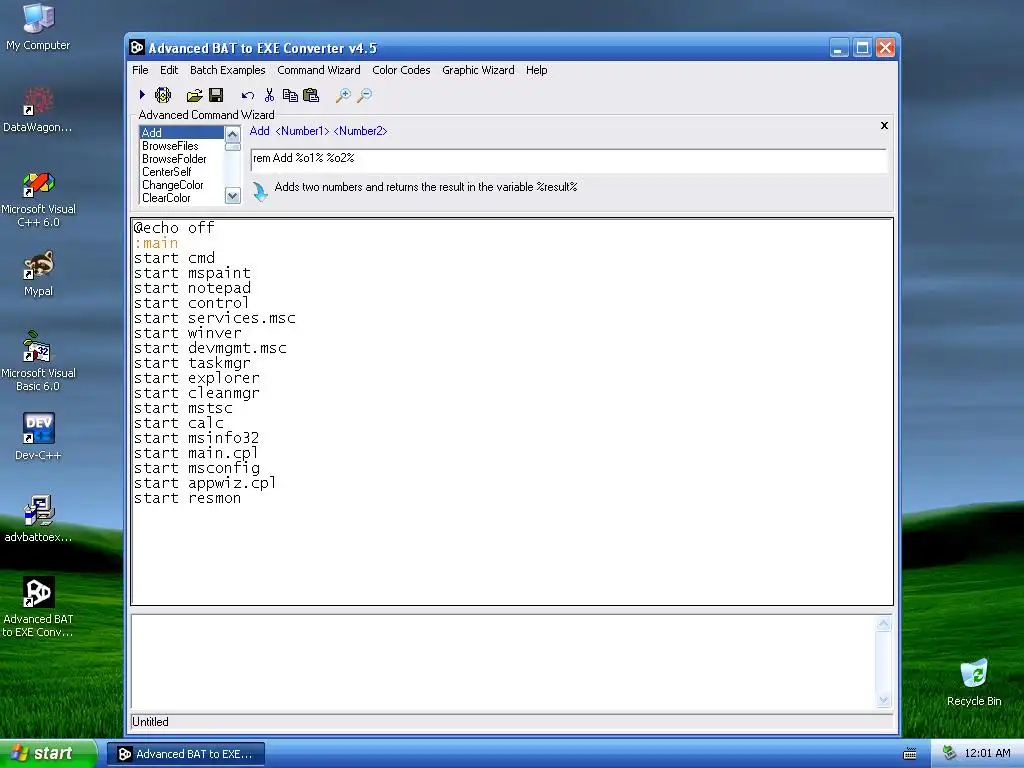Open the Command Wizard menu
Viewport: 1024px width, 768px height.
tap(319, 70)
